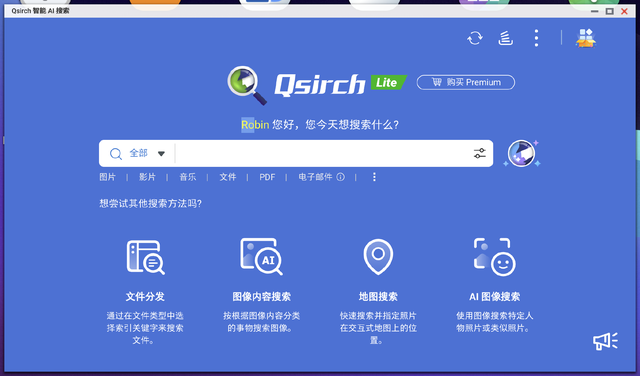This screenshot has width=640, height=376.
Task: Open the app center box icon
Action: tap(586, 38)
